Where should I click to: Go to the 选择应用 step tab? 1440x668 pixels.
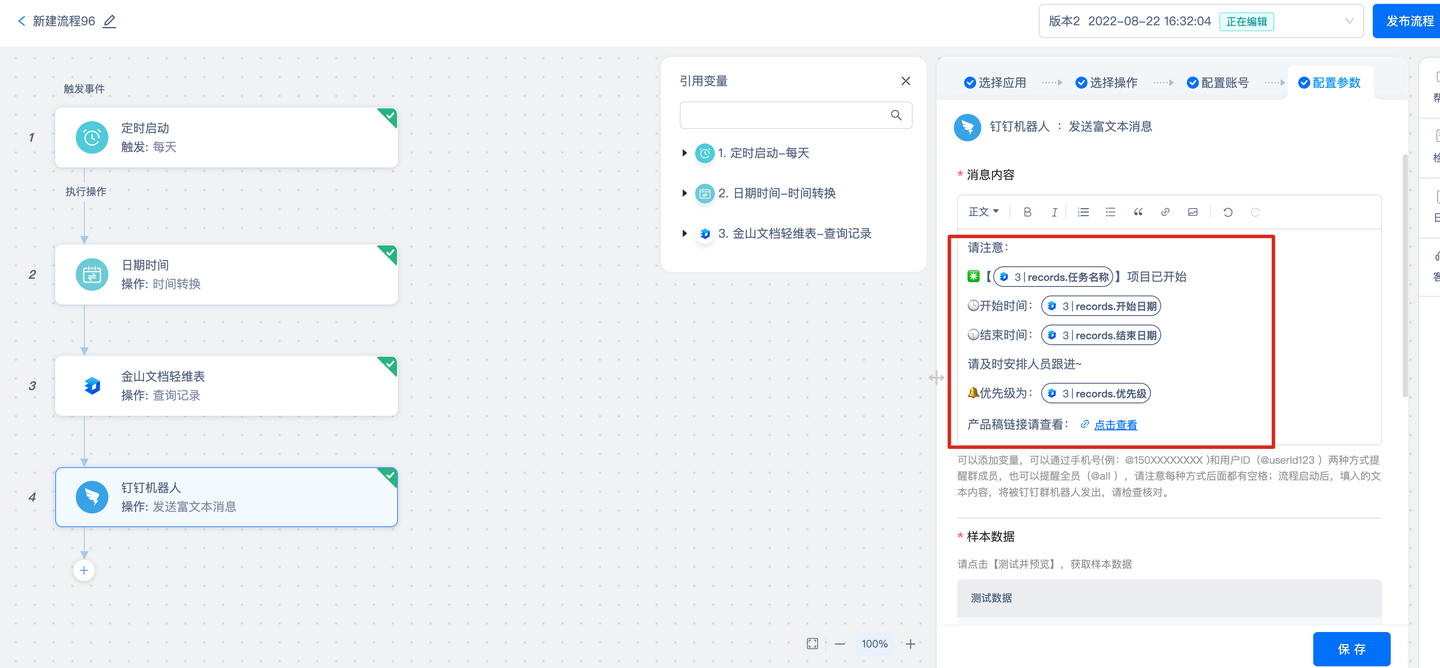[x=995, y=83]
